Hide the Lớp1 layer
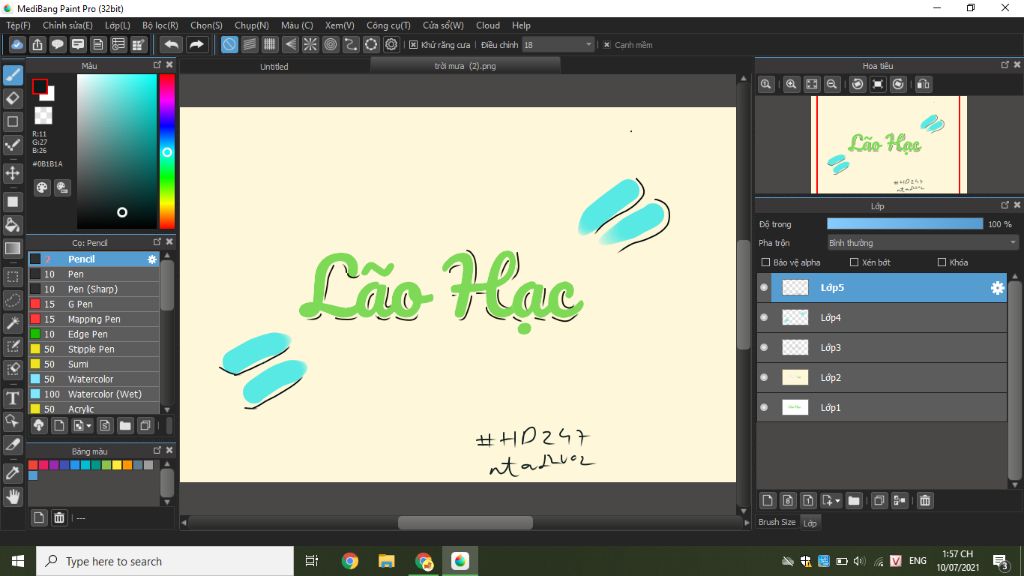 click(x=763, y=408)
